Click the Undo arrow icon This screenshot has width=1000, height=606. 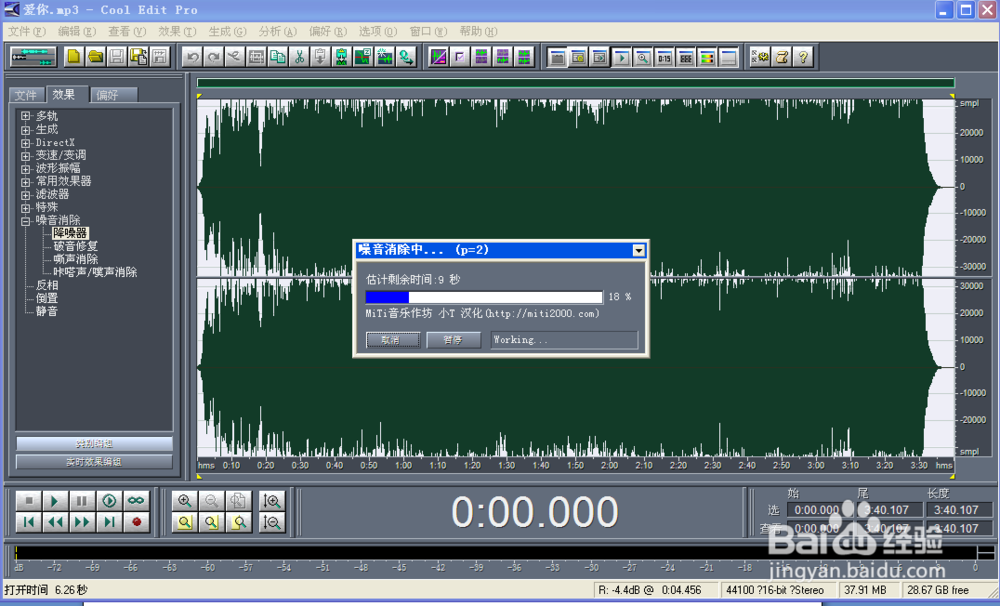click(192, 57)
